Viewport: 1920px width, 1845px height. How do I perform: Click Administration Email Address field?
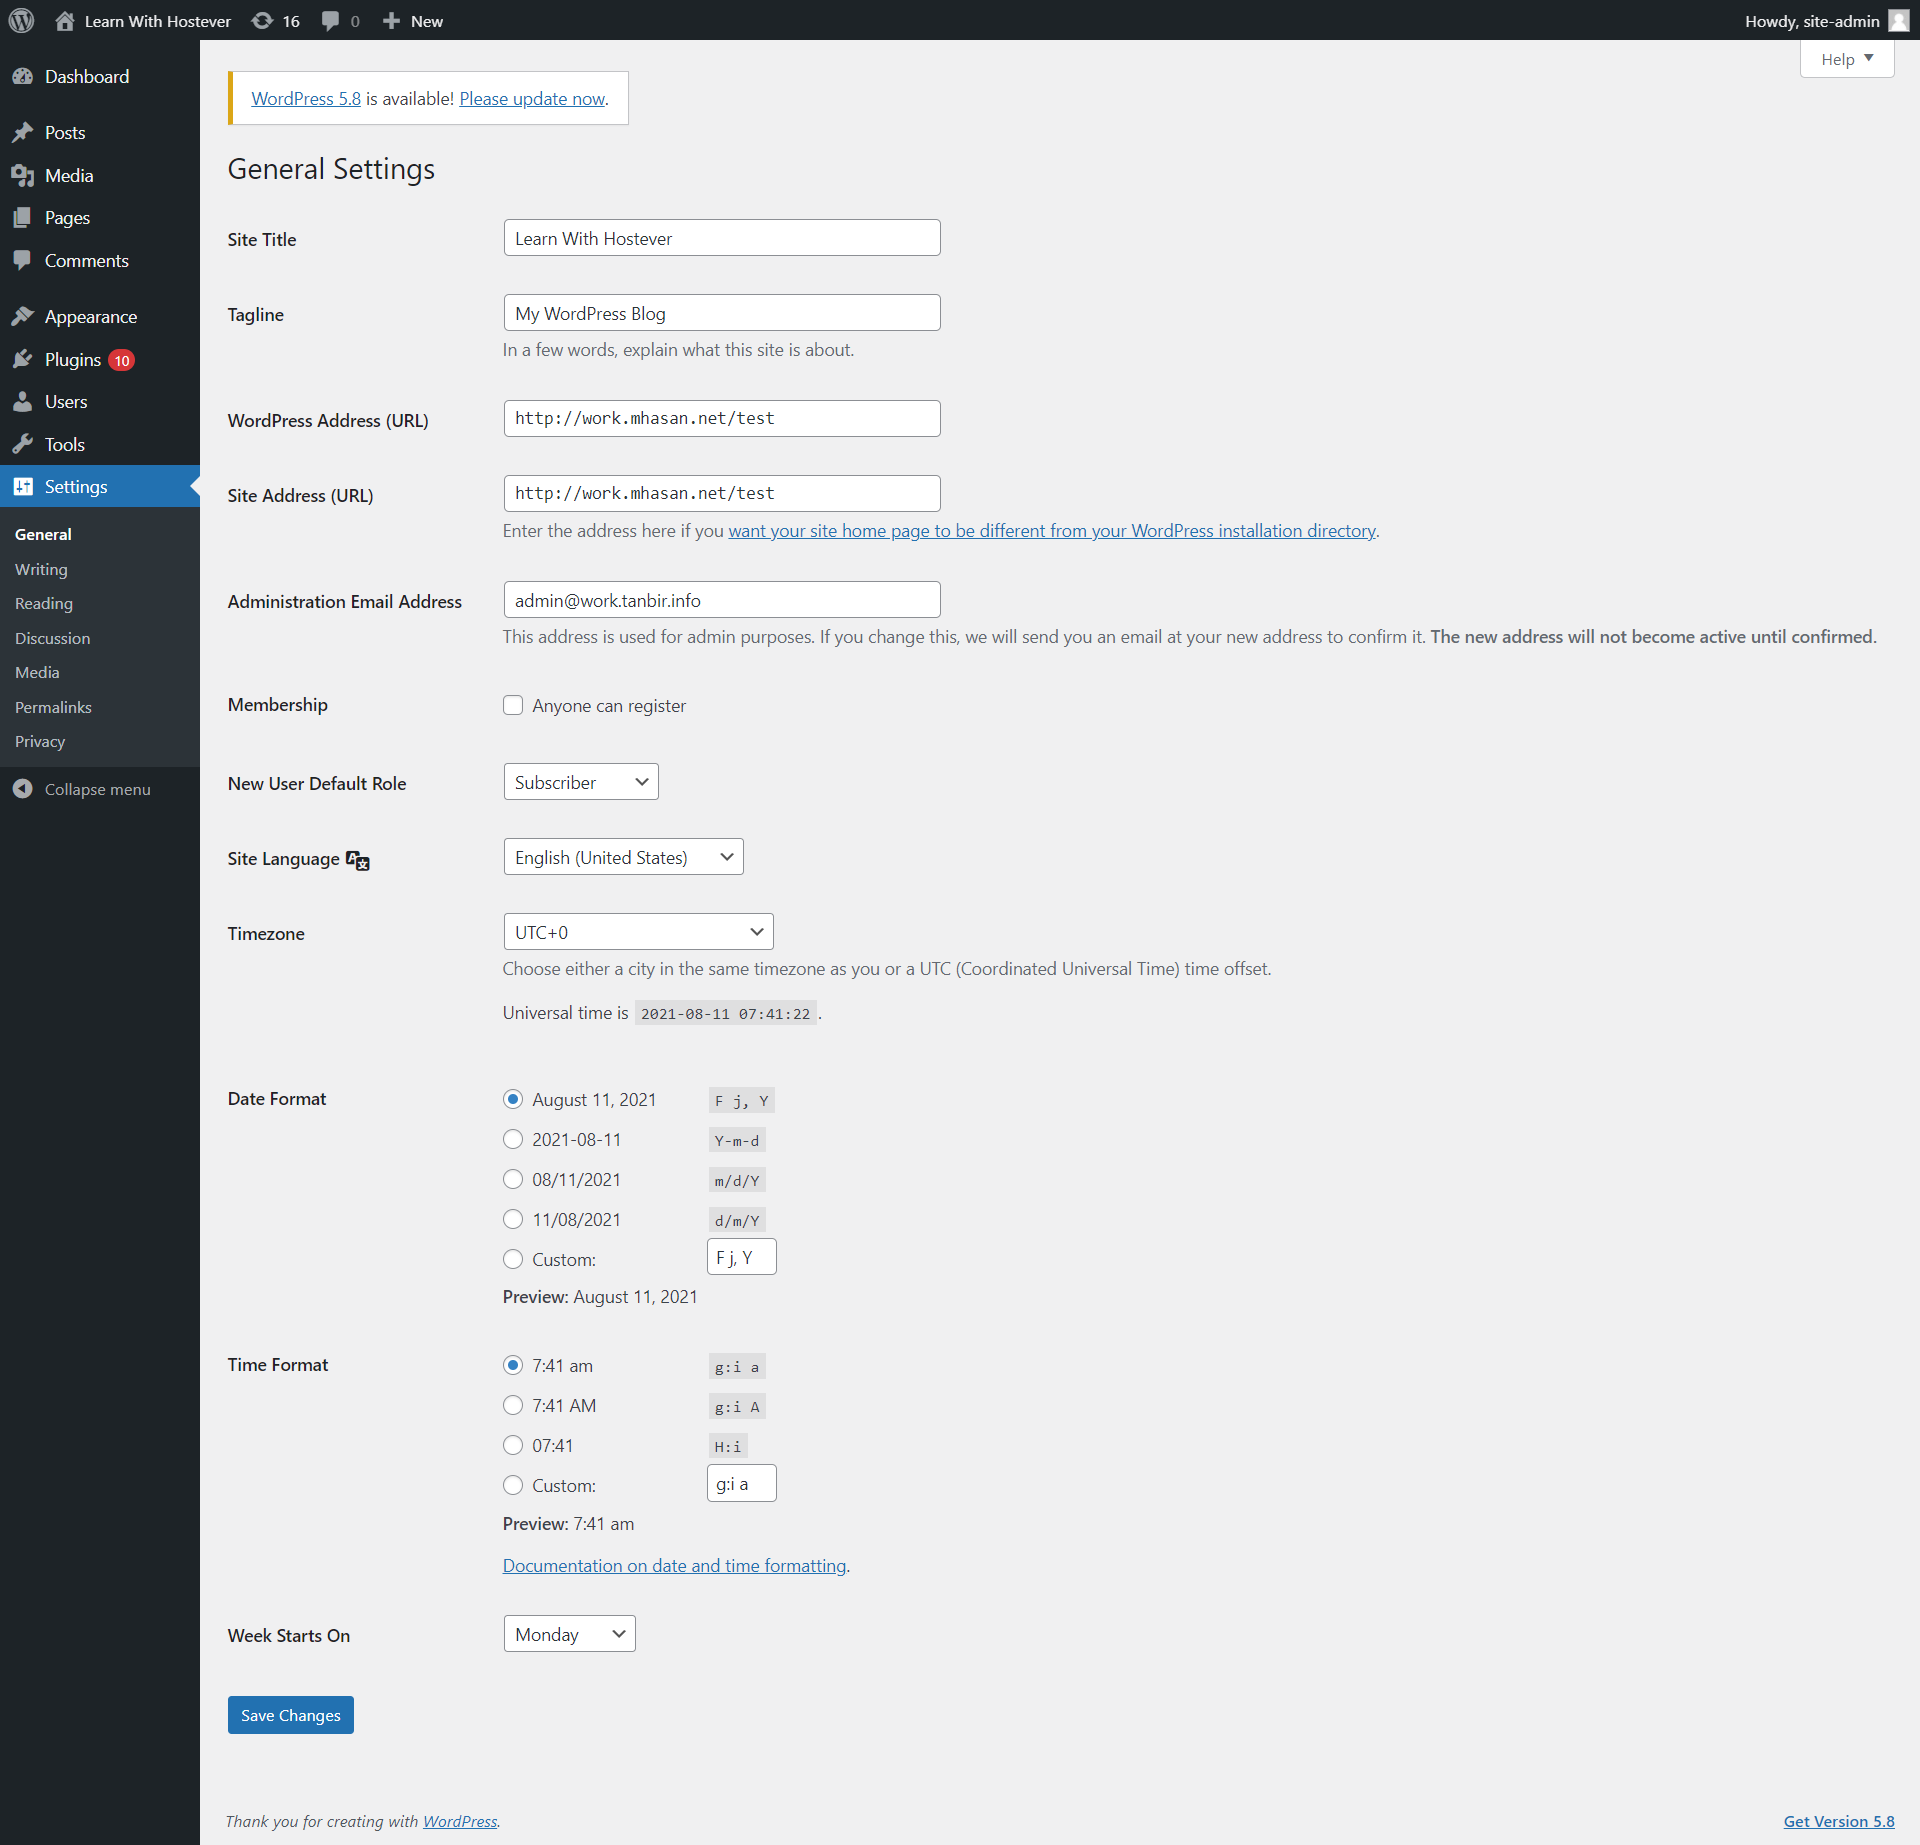tap(722, 600)
